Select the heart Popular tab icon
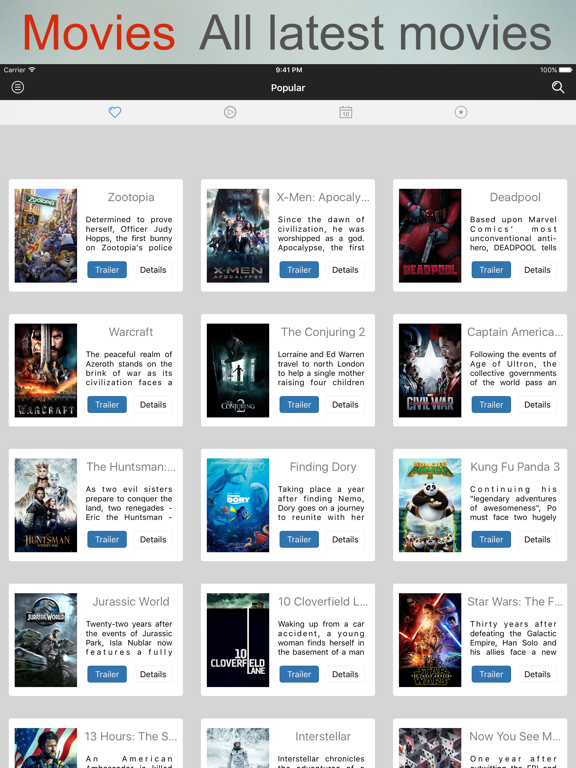576x768 pixels. click(x=115, y=112)
